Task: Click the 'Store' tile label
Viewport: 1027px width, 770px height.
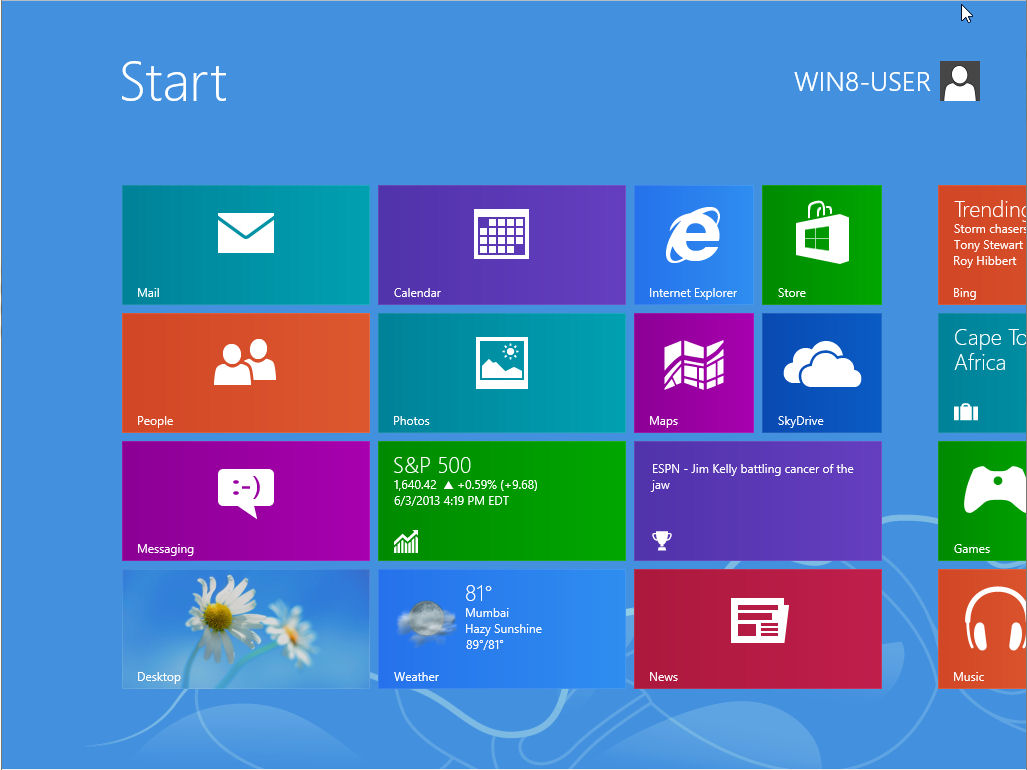Action: click(x=791, y=293)
